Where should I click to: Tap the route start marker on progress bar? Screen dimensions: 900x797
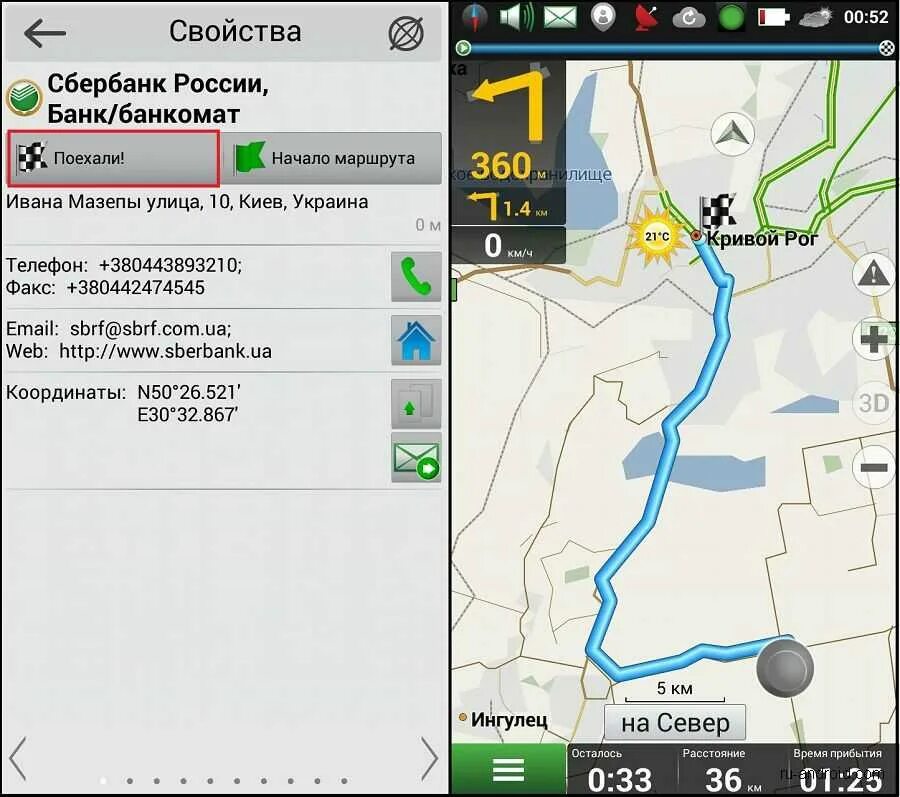463,48
